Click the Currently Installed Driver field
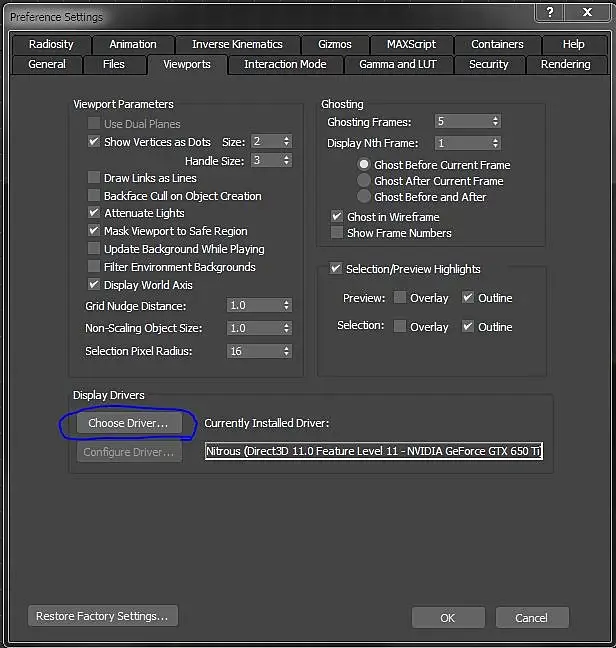The width and height of the screenshot is (616, 648). 374,451
